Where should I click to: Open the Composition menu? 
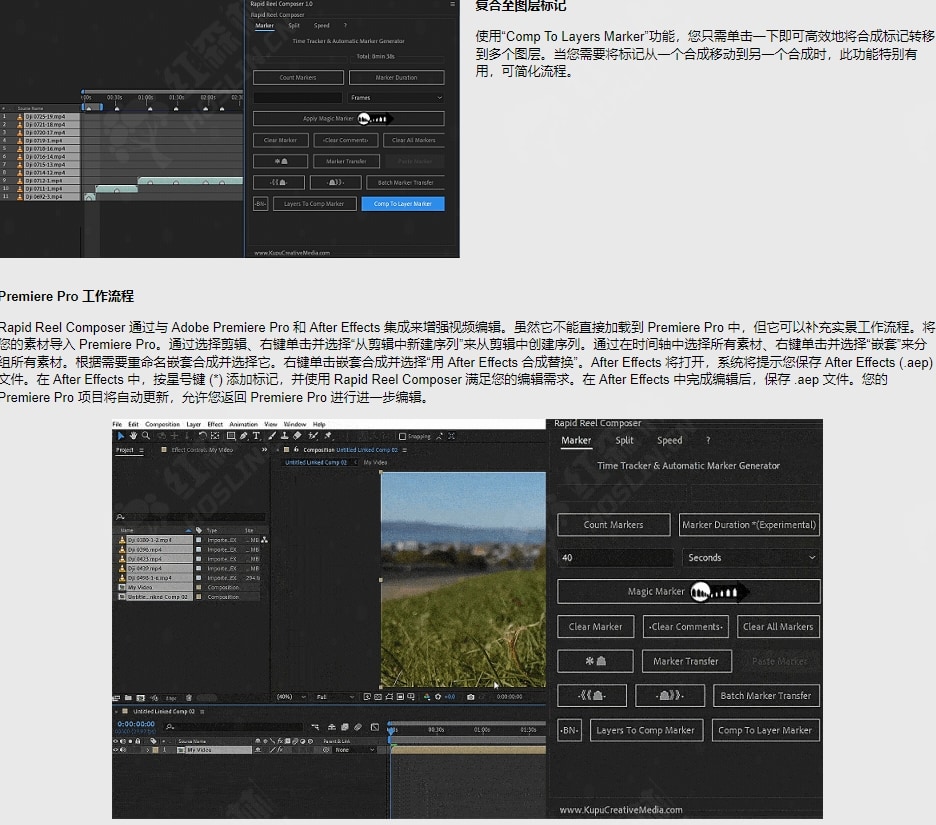[162, 424]
